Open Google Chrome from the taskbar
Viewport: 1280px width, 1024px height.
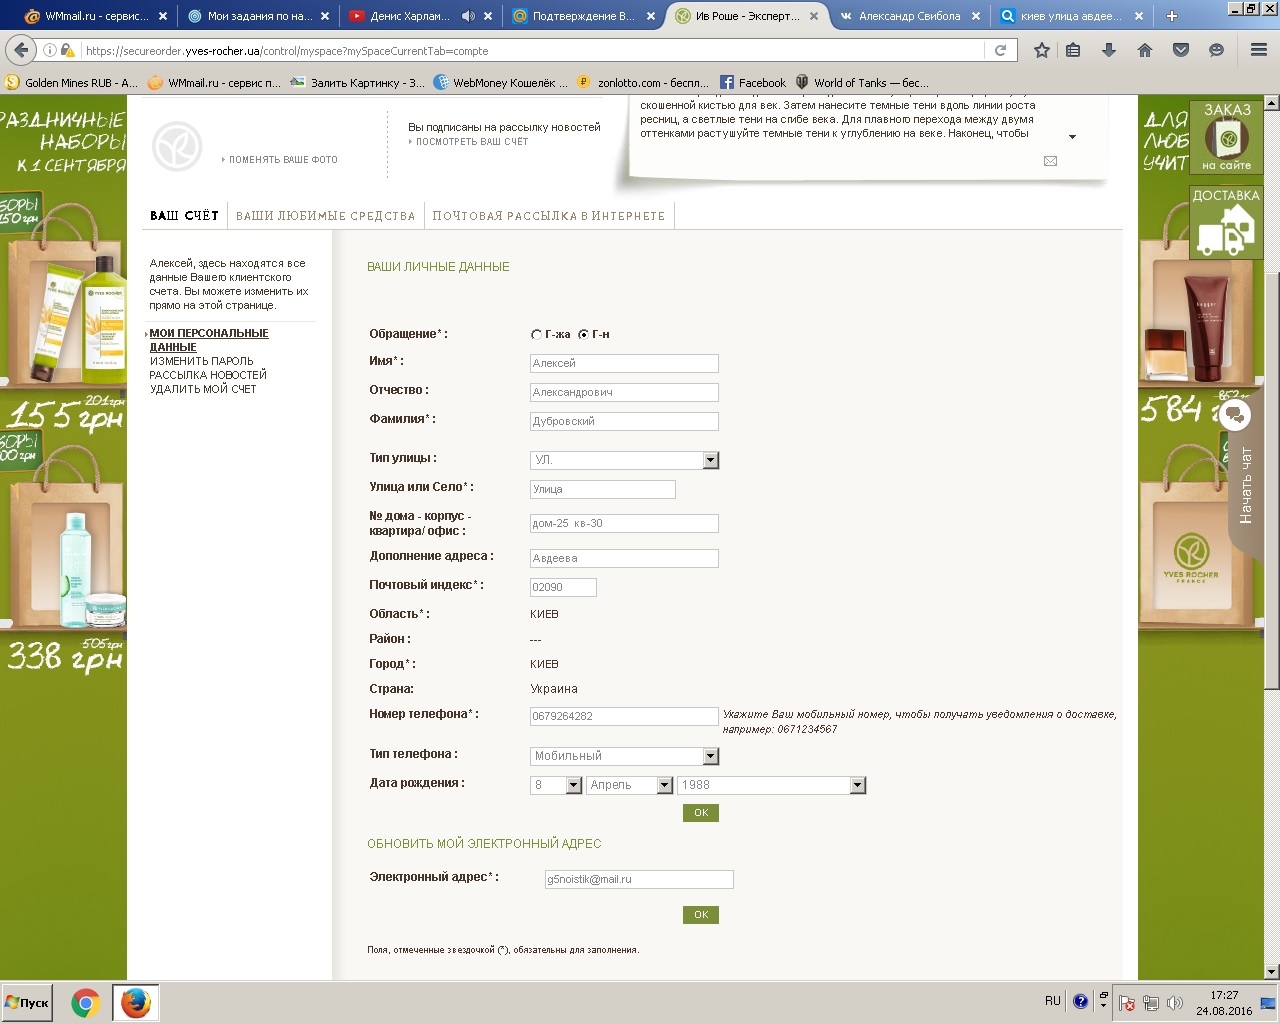pyautogui.click(x=85, y=1003)
